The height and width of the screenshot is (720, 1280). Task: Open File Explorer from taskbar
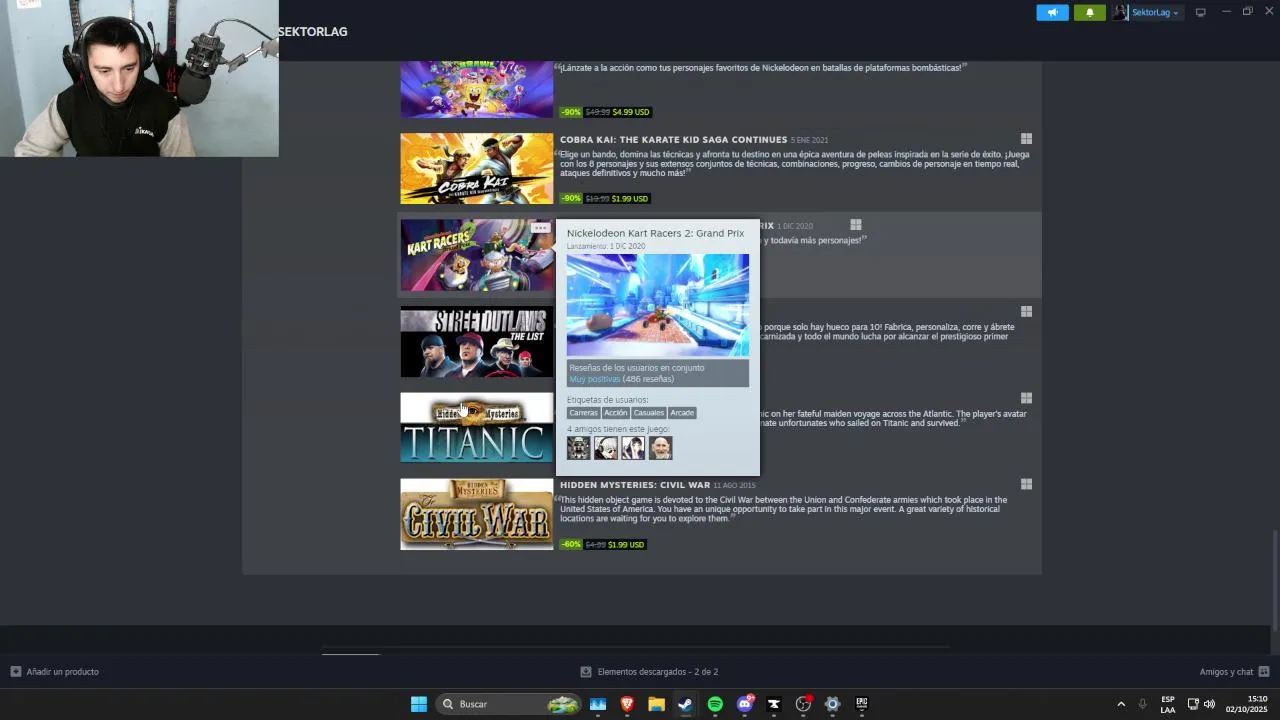[x=656, y=704]
